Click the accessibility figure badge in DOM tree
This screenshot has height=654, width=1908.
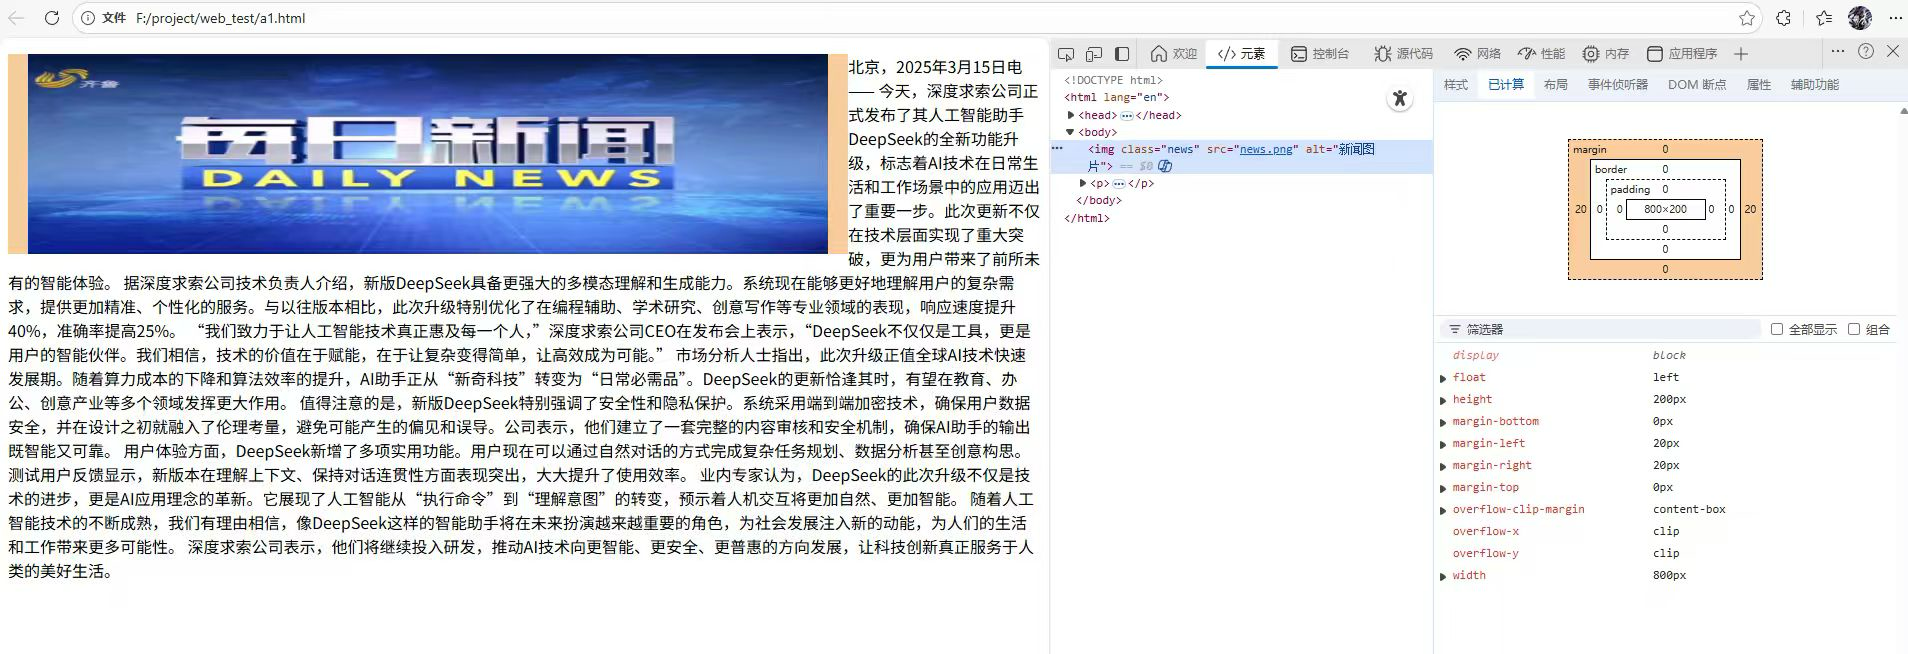click(x=1400, y=98)
